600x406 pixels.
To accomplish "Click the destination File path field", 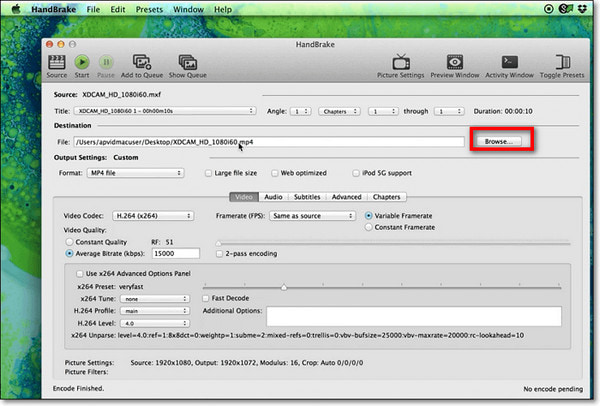I will 269,142.
